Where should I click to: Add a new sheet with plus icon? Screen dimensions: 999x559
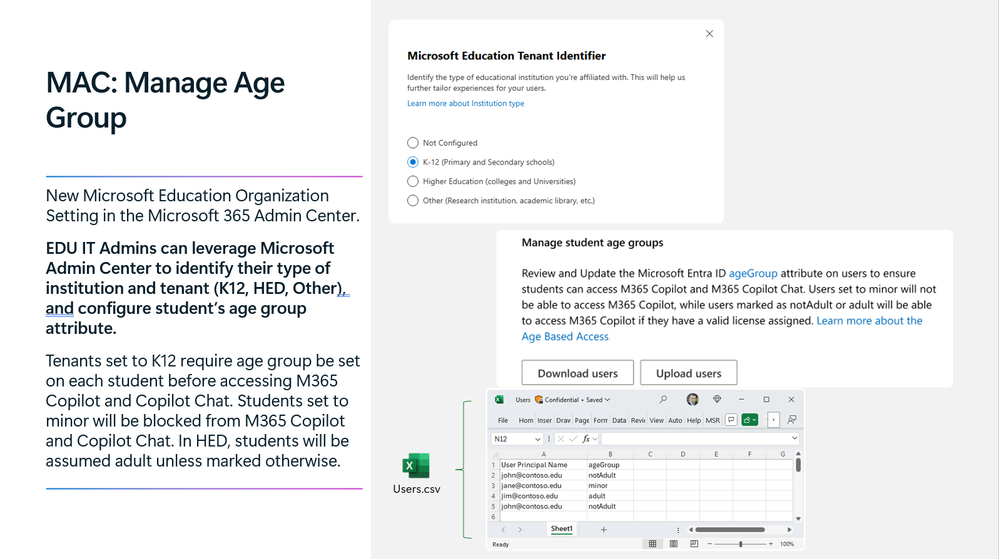[x=603, y=530]
